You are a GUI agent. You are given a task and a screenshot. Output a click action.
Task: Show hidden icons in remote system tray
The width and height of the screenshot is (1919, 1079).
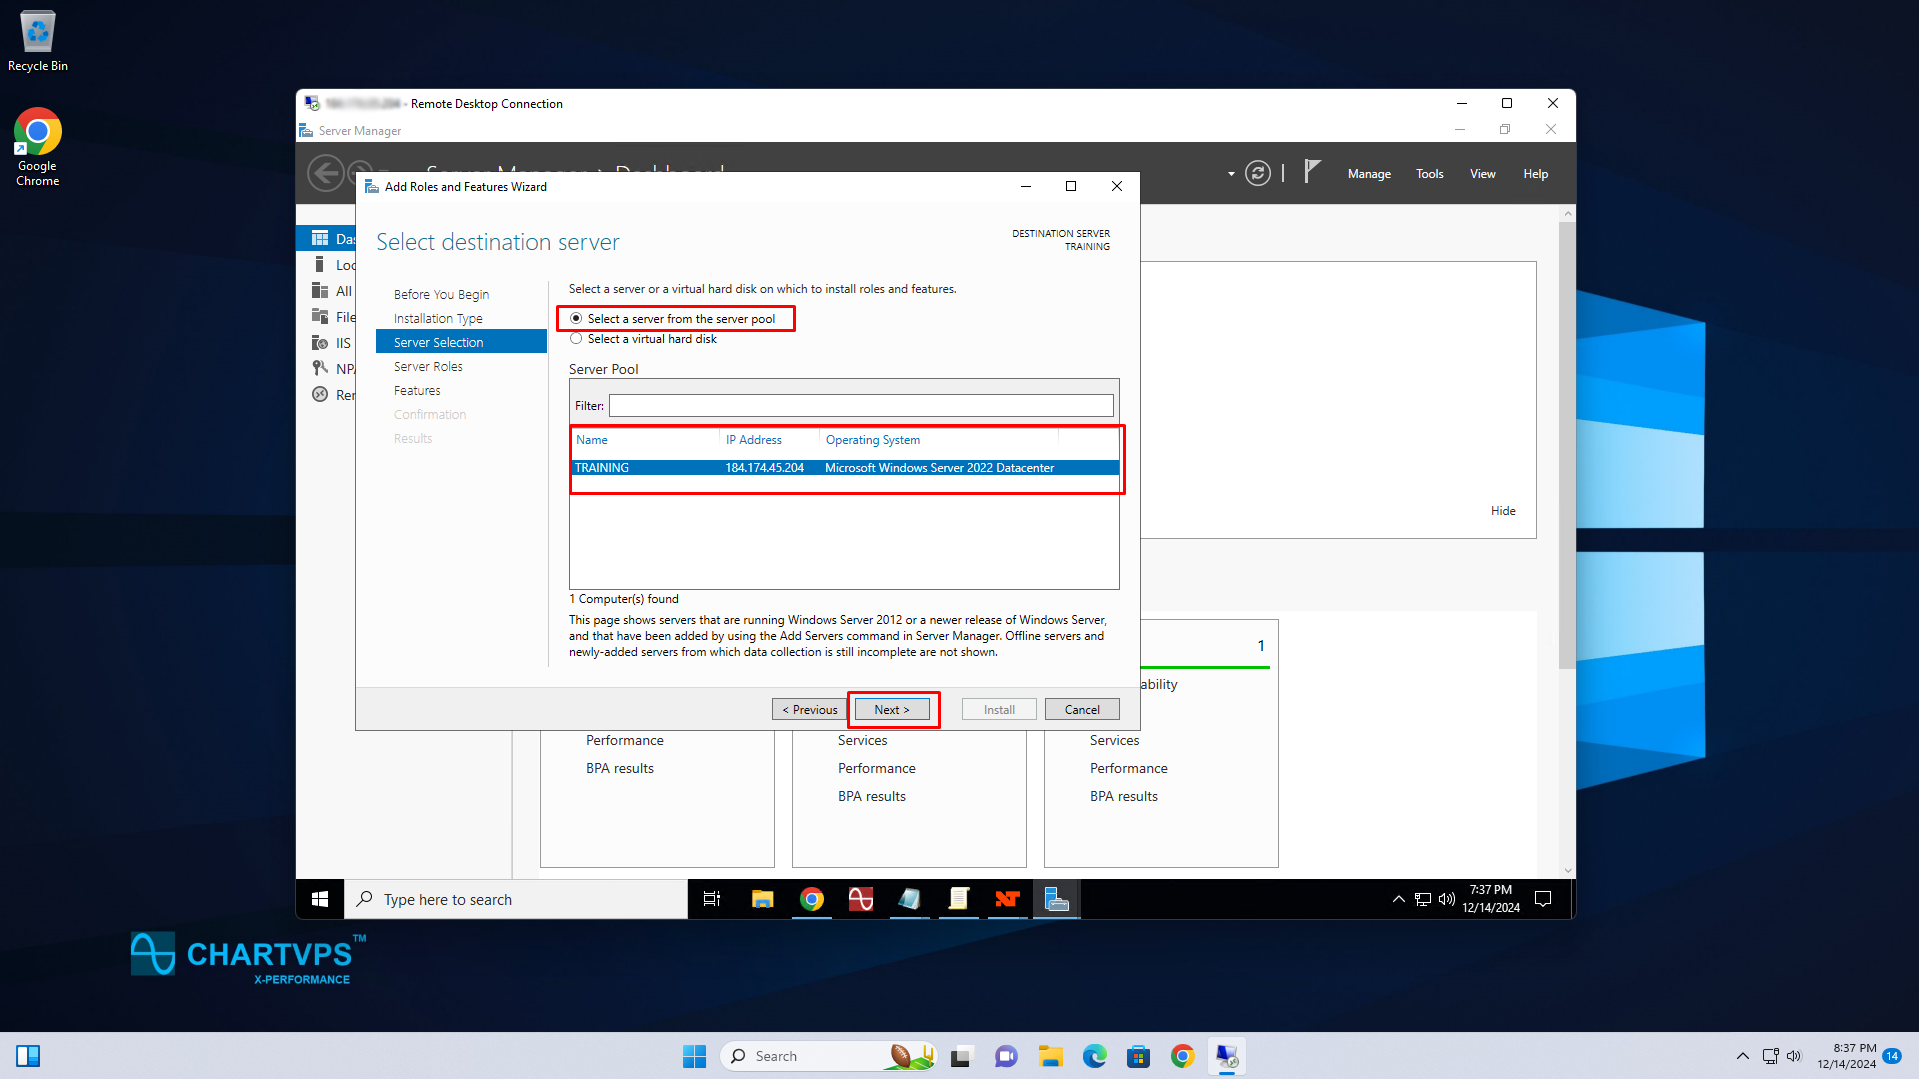pos(1398,899)
